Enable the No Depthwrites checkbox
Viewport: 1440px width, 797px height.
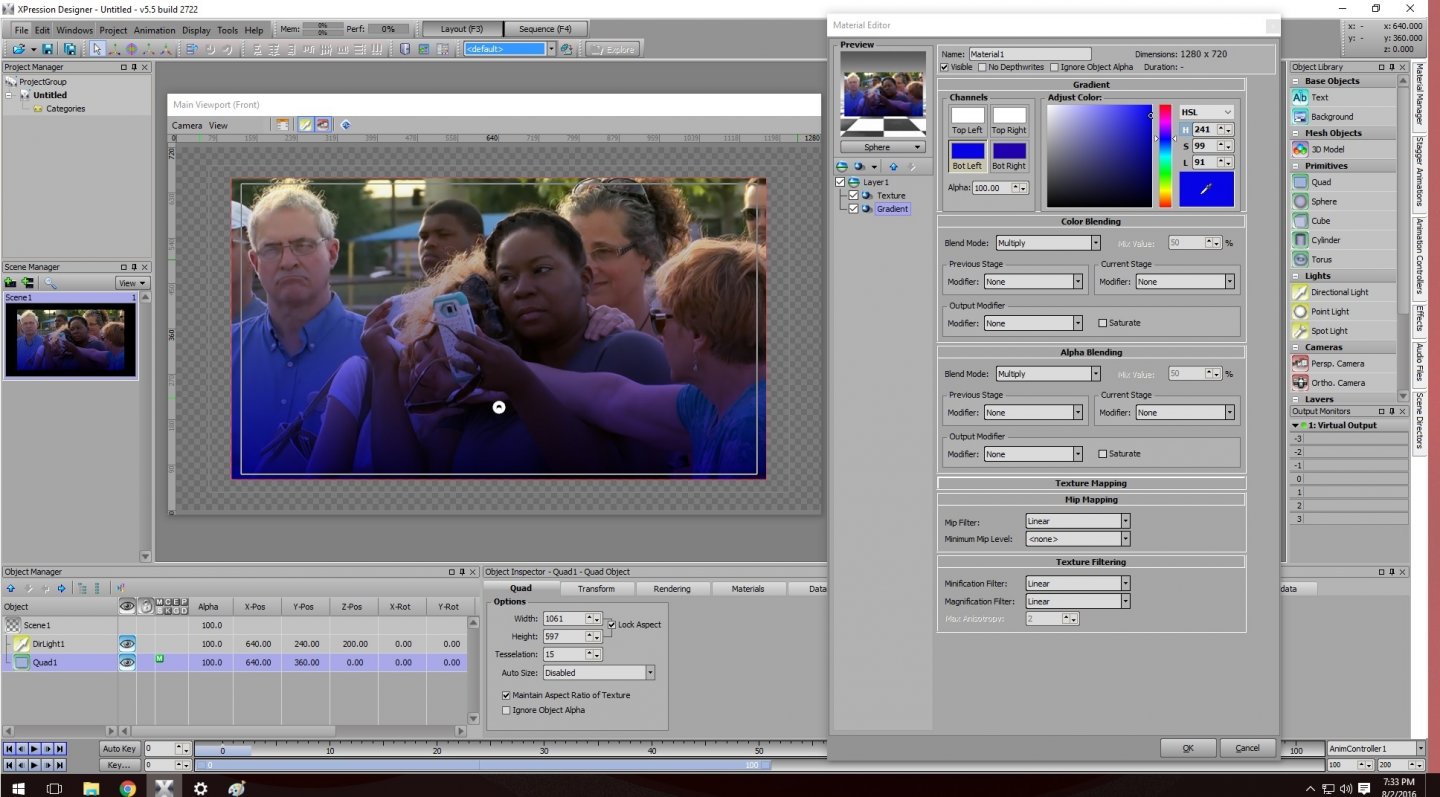982,67
